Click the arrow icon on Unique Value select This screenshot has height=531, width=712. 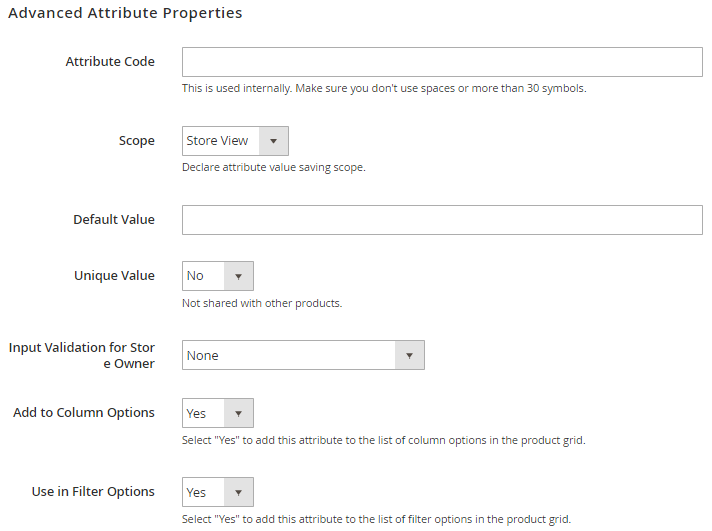pos(239,276)
